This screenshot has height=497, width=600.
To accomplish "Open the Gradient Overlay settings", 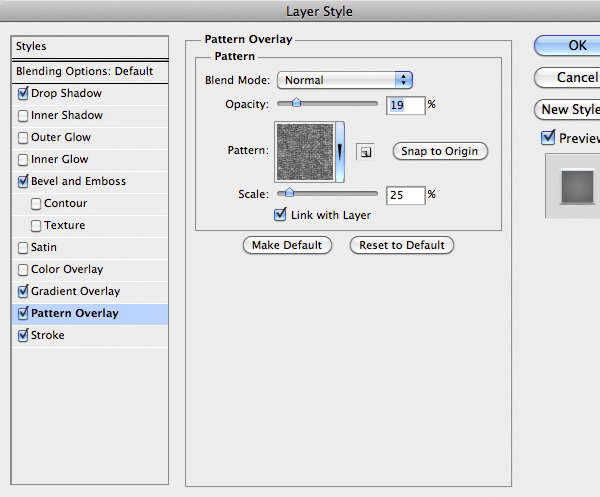I will tap(75, 291).
